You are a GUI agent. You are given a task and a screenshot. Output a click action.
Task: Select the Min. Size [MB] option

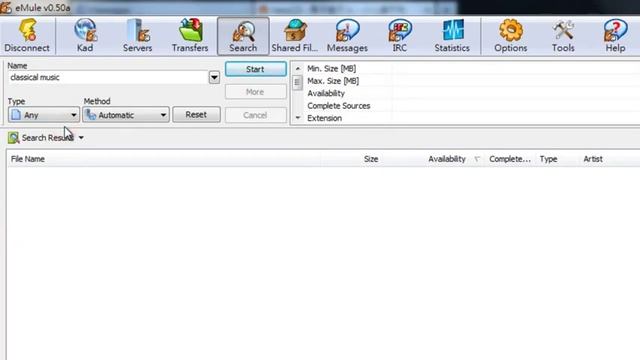(331, 69)
